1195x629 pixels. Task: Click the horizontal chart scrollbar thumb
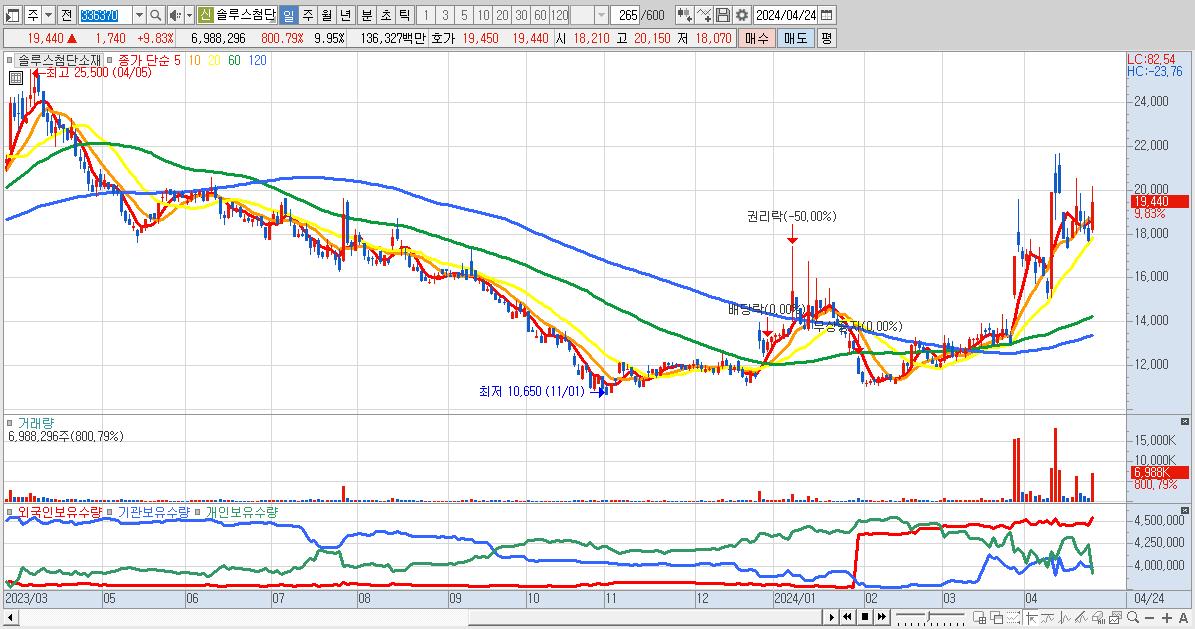[646, 617]
